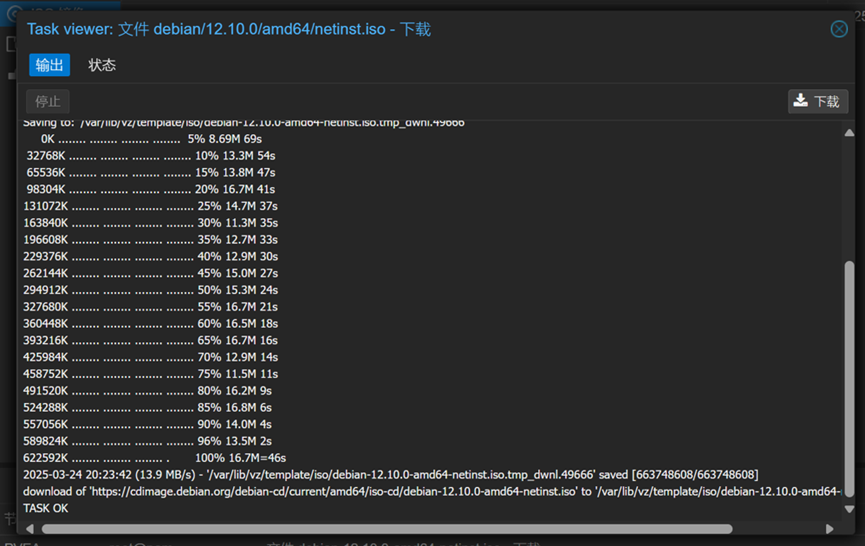Click the log line starting with 2025-03-24 20:23:42
The image size is (865, 546).
pos(391,474)
